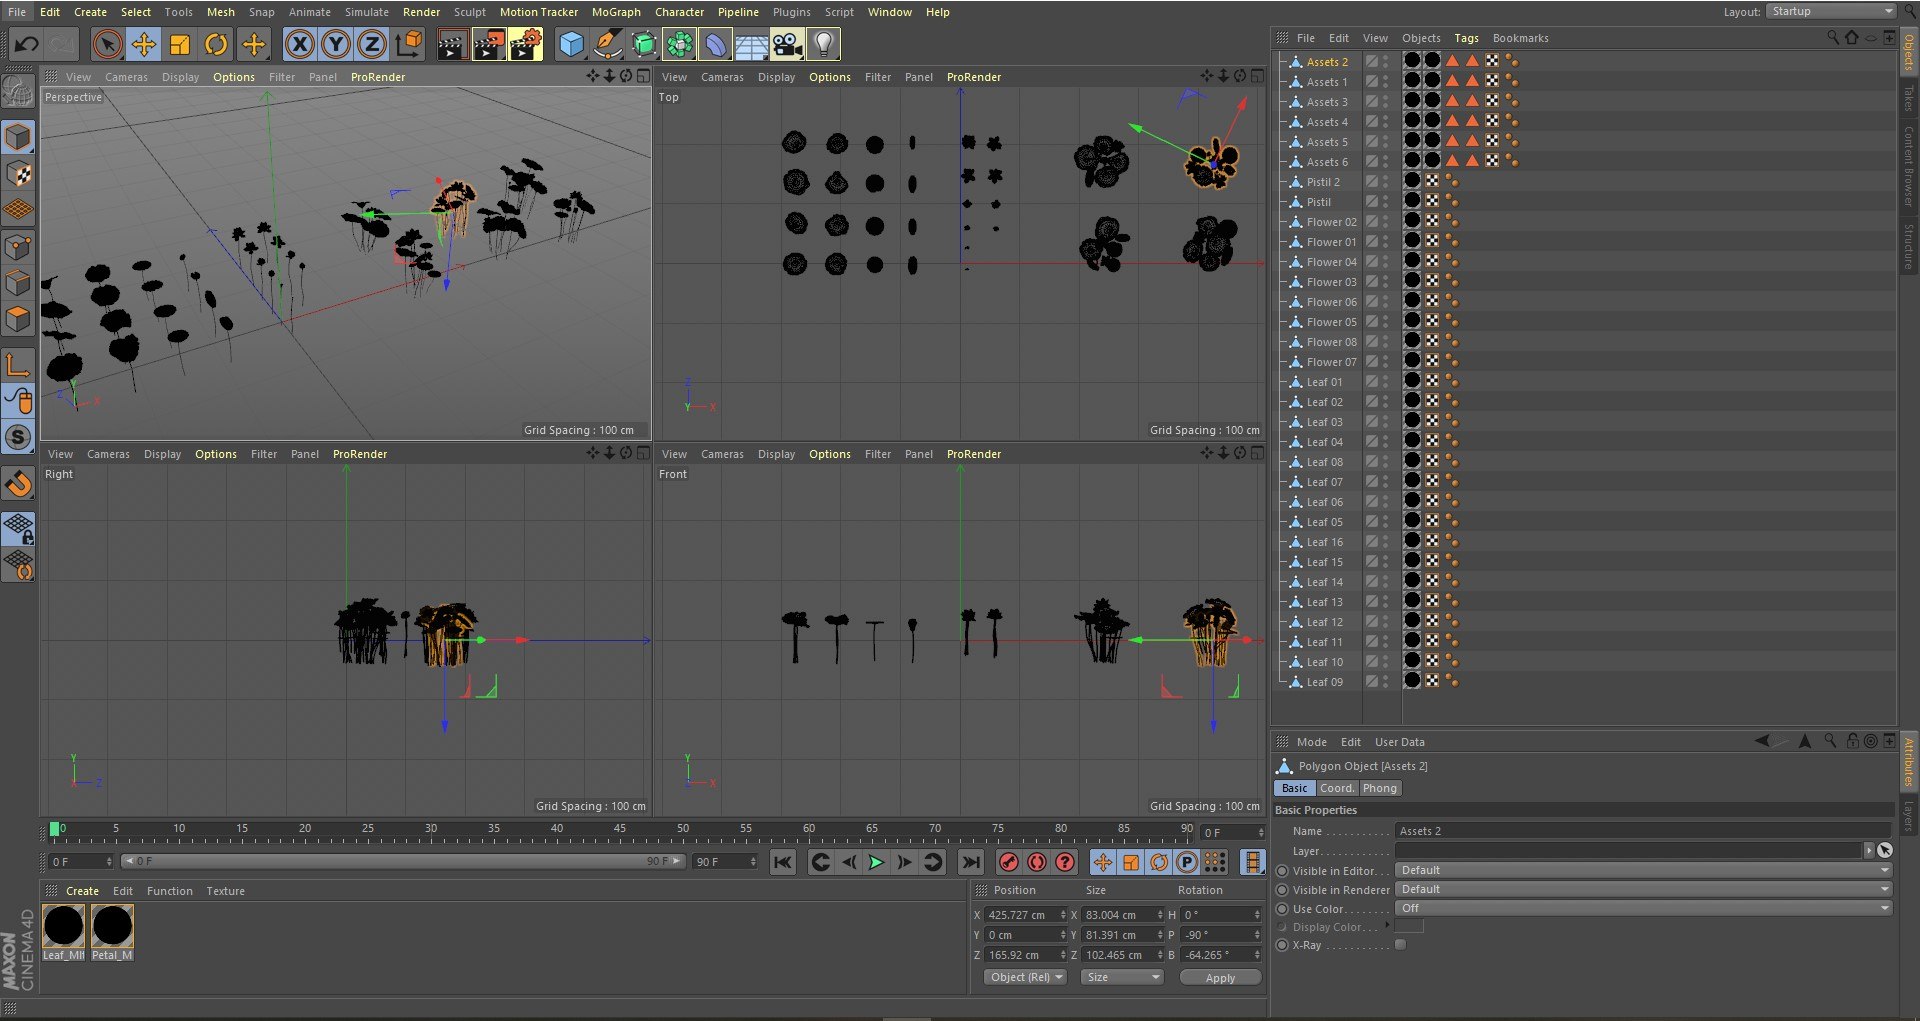The width and height of the screenshot is (1920, 1021).
Task: Open the Texture menu in material manager
Action: [x=225, y=891]
